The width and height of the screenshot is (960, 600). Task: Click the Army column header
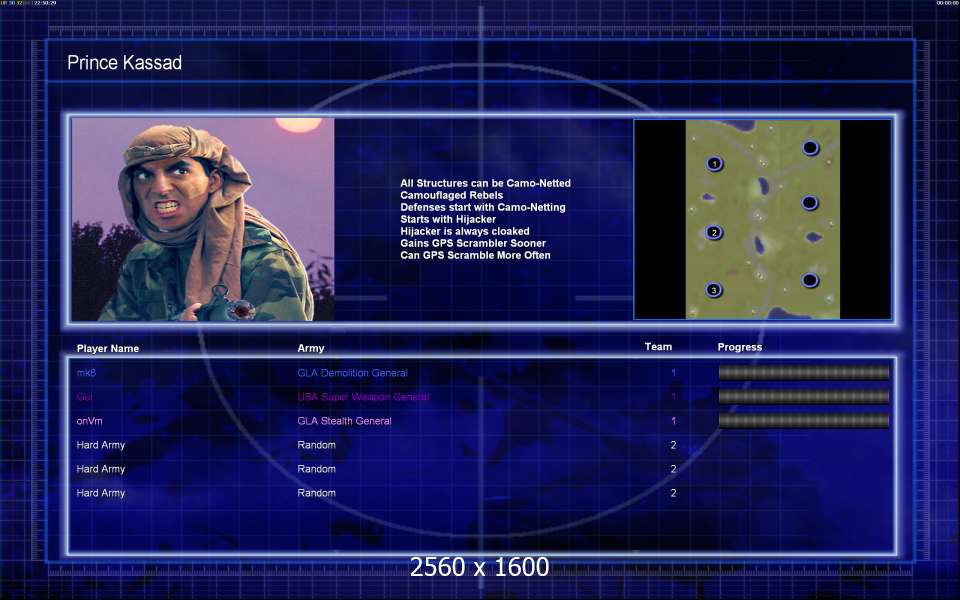311,348
